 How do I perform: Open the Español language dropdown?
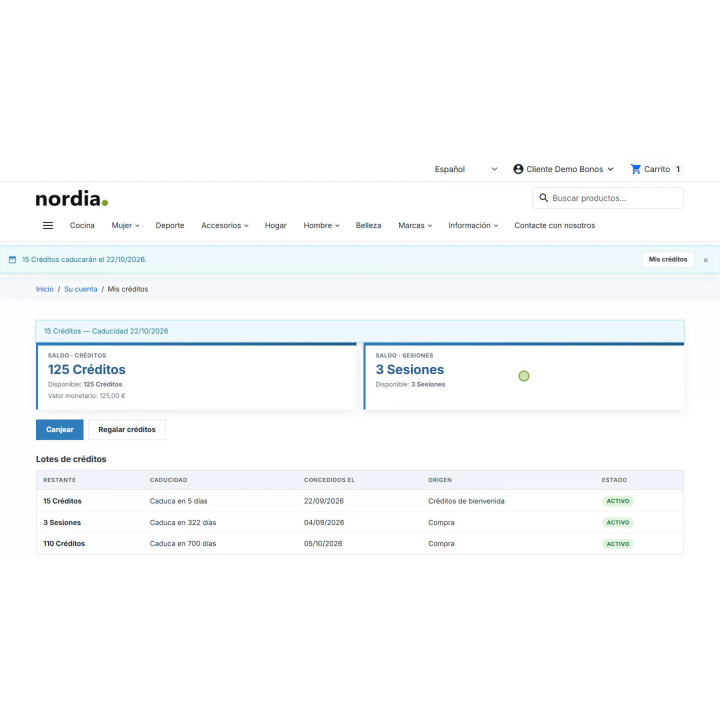(466, 169)
